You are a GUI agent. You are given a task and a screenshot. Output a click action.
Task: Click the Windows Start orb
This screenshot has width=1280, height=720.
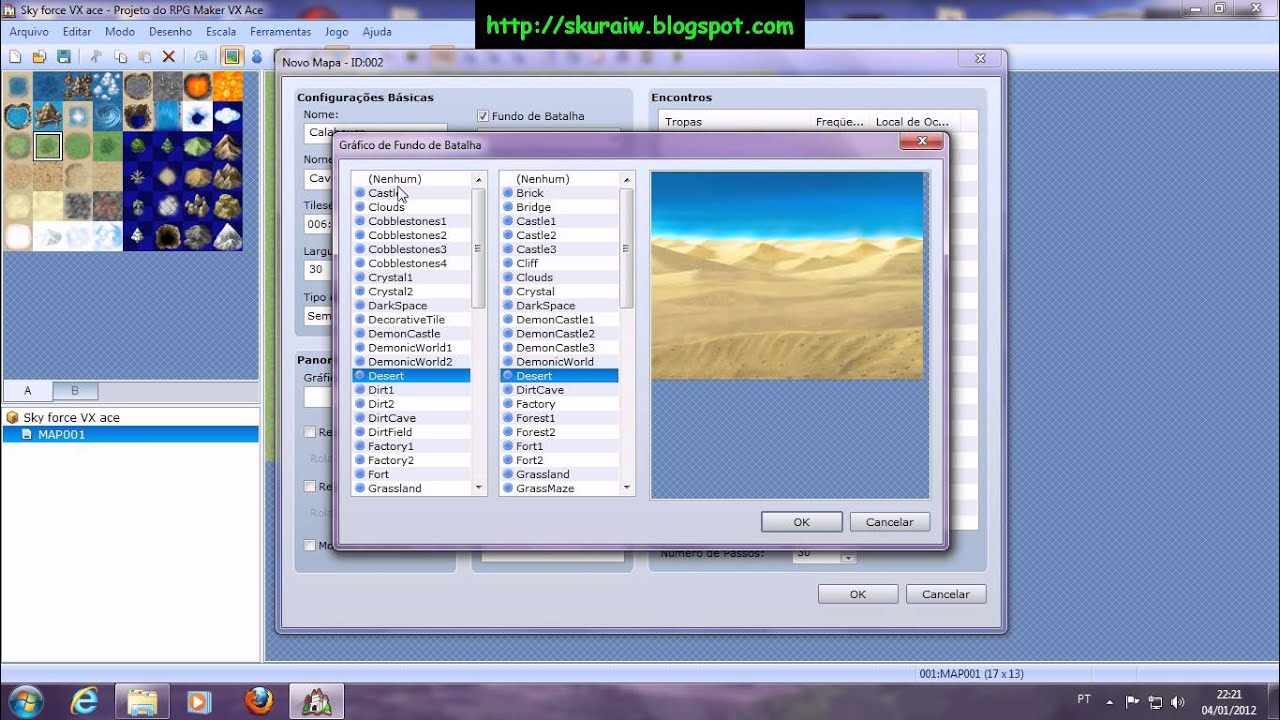[25, 701]
